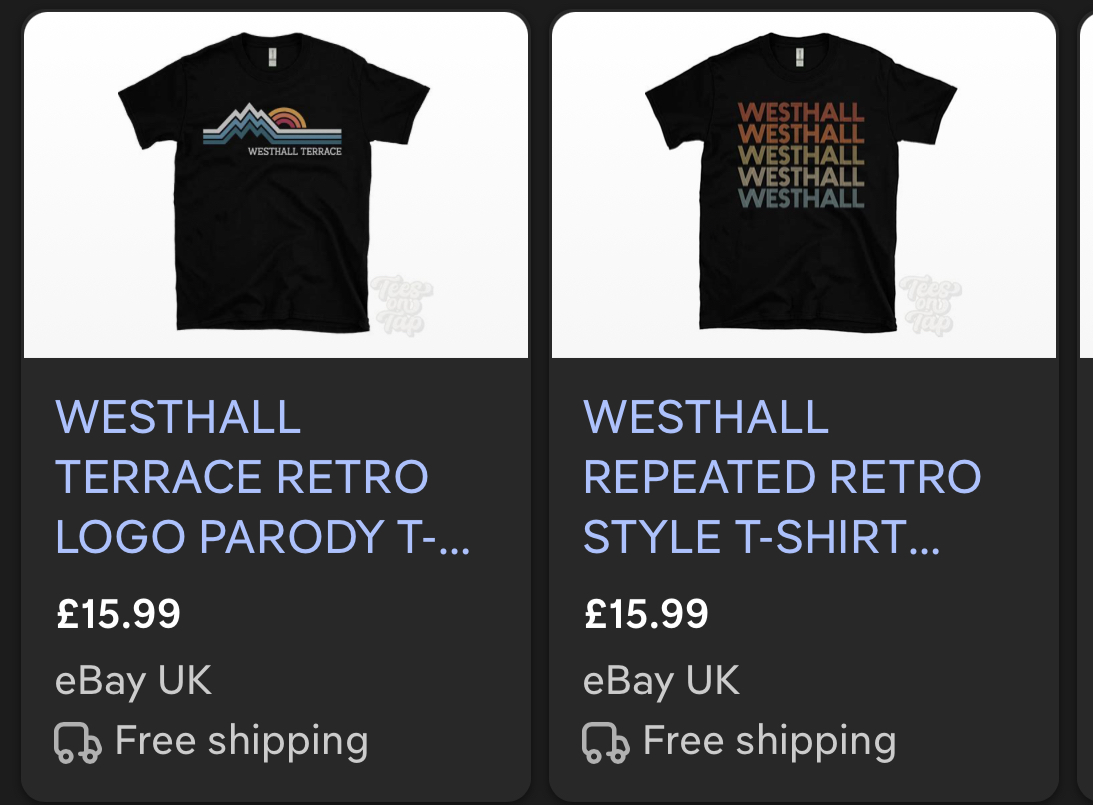Click the orange sunset arc in the shirt logo

point(290,118)
